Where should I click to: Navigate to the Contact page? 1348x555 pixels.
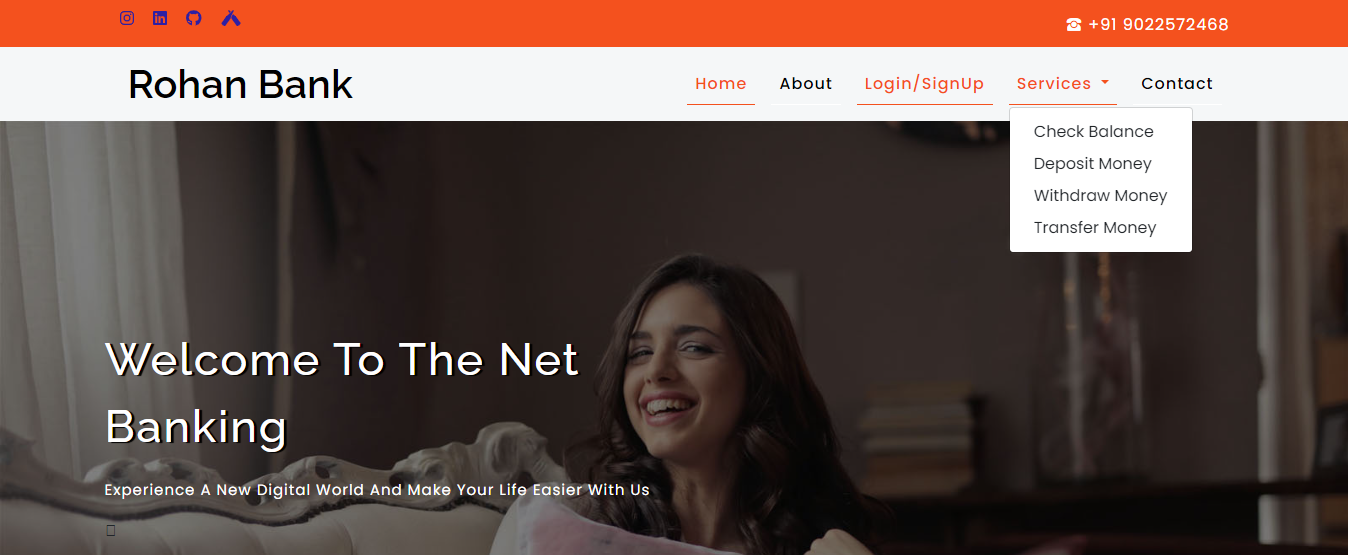(x=1177, y=84)
